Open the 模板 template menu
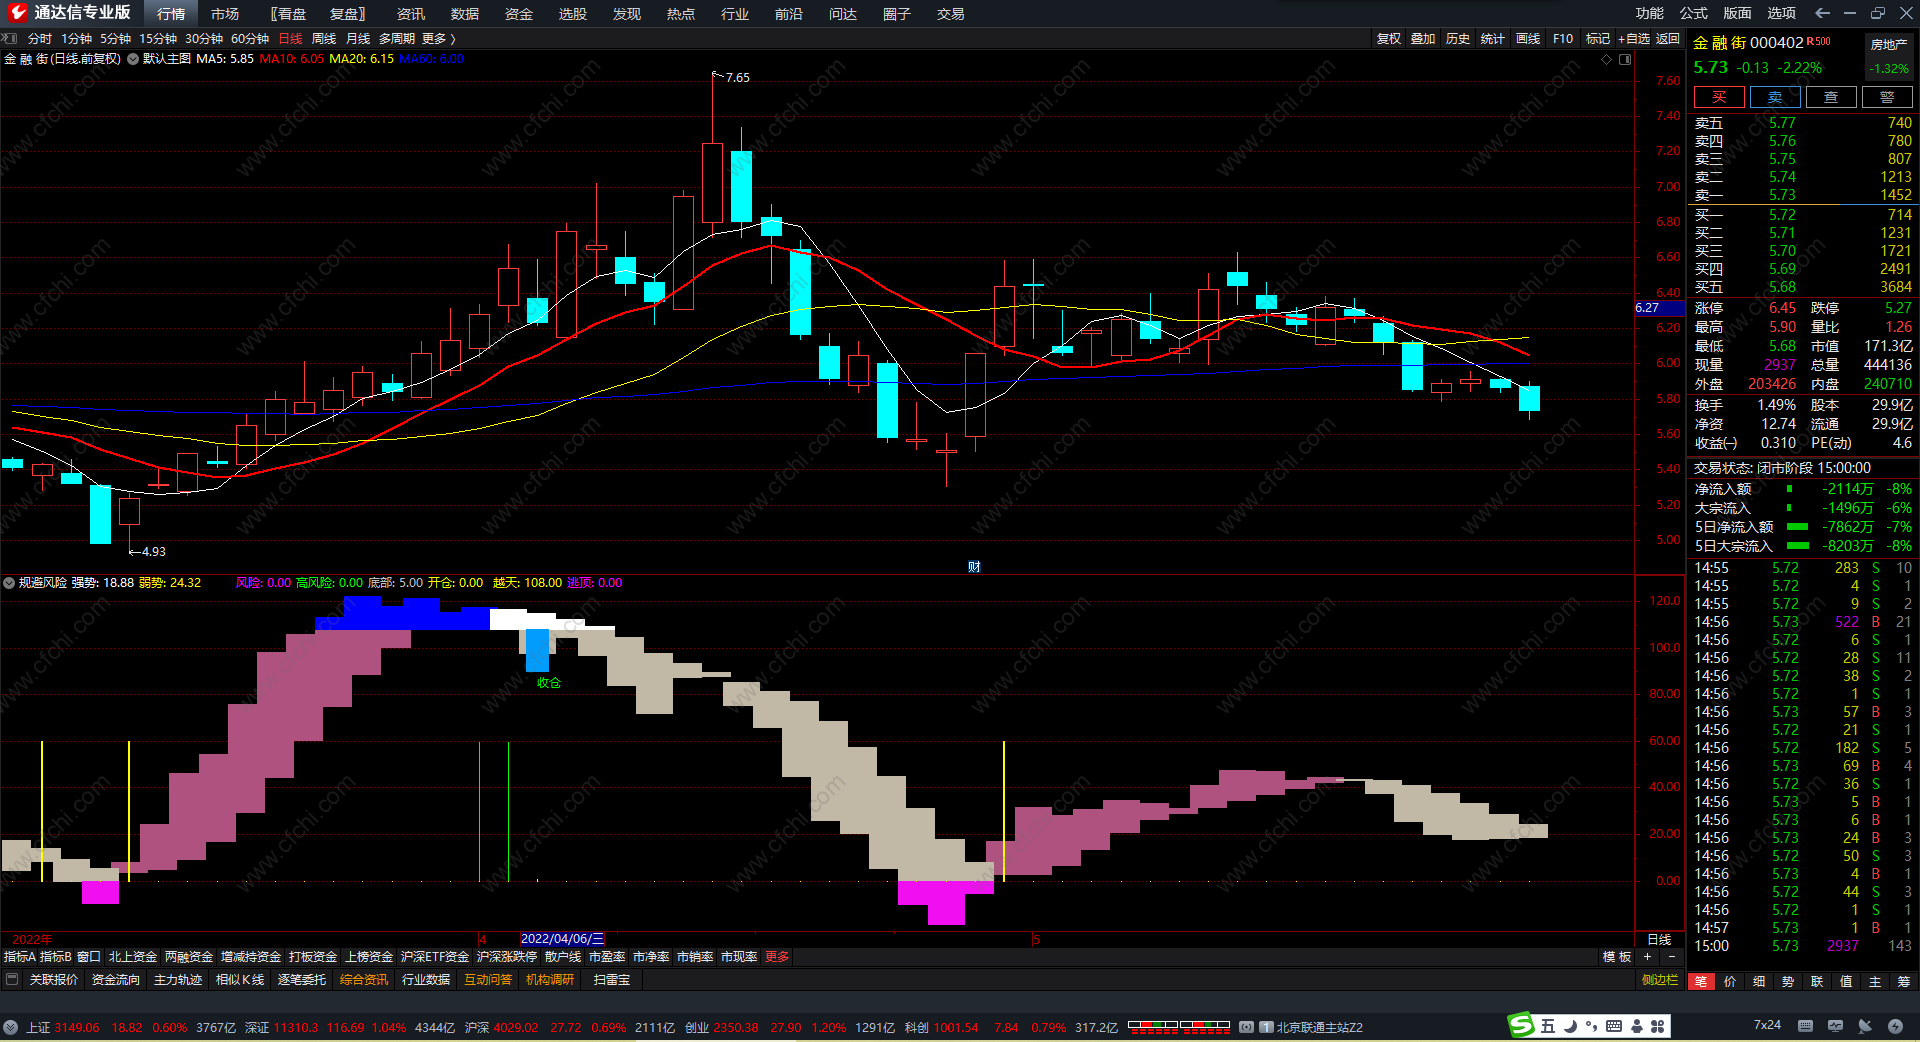The height and width of the screenshot is (1042, 1920). (x=1617, y=957)
